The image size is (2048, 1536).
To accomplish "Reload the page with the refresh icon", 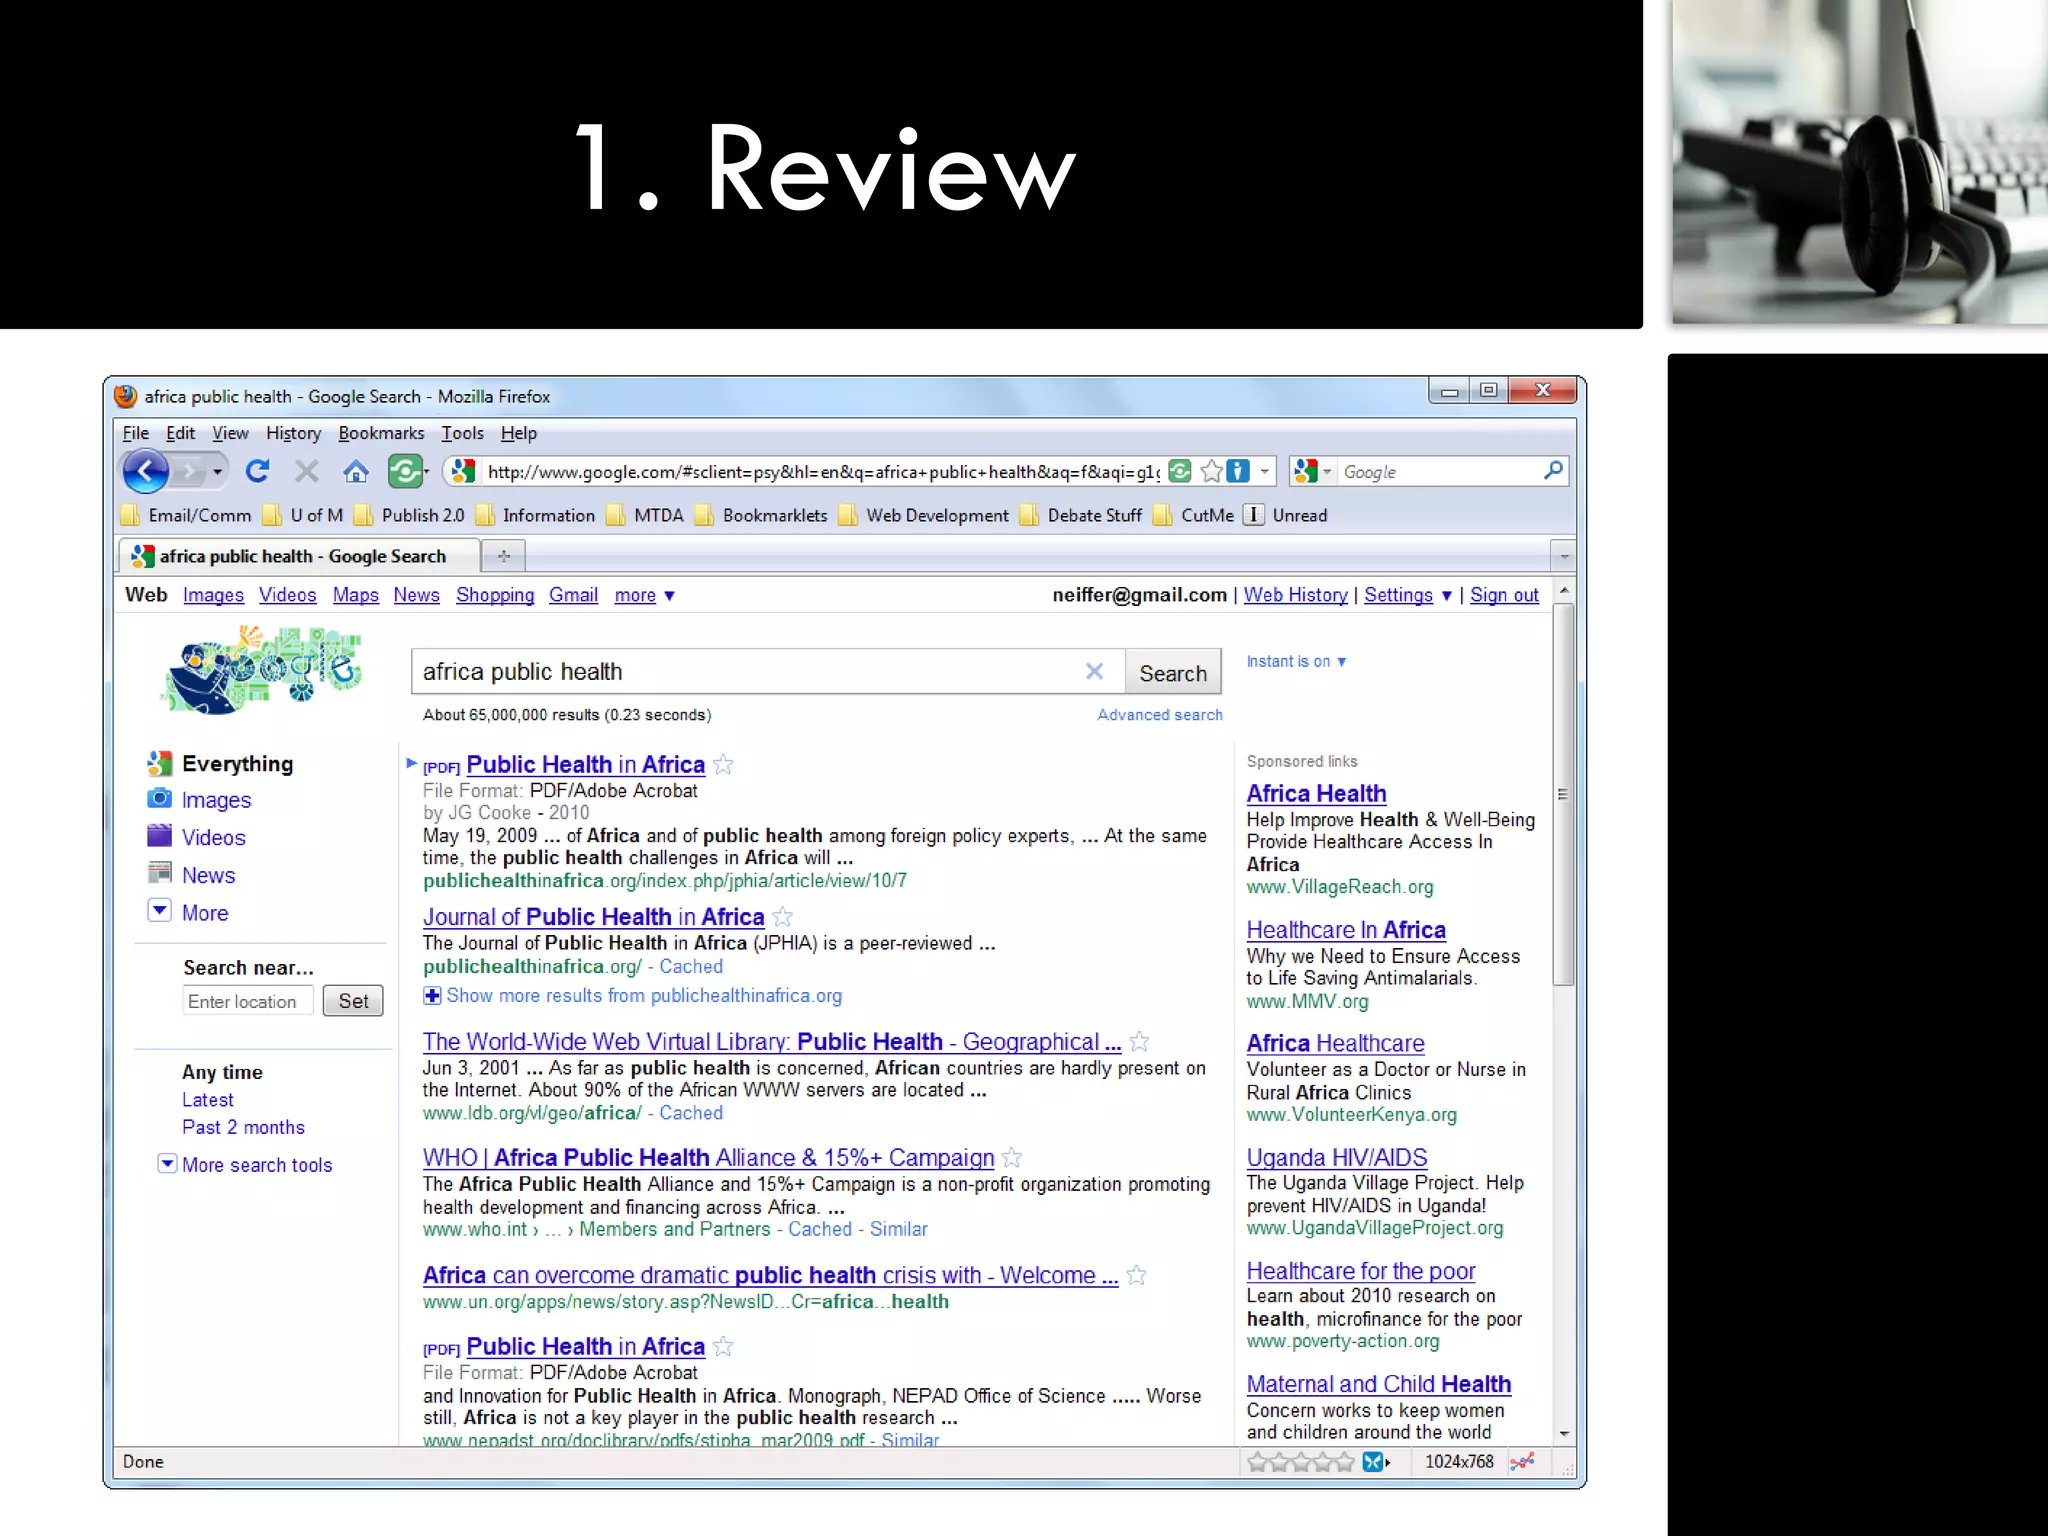I will [258, 471].
